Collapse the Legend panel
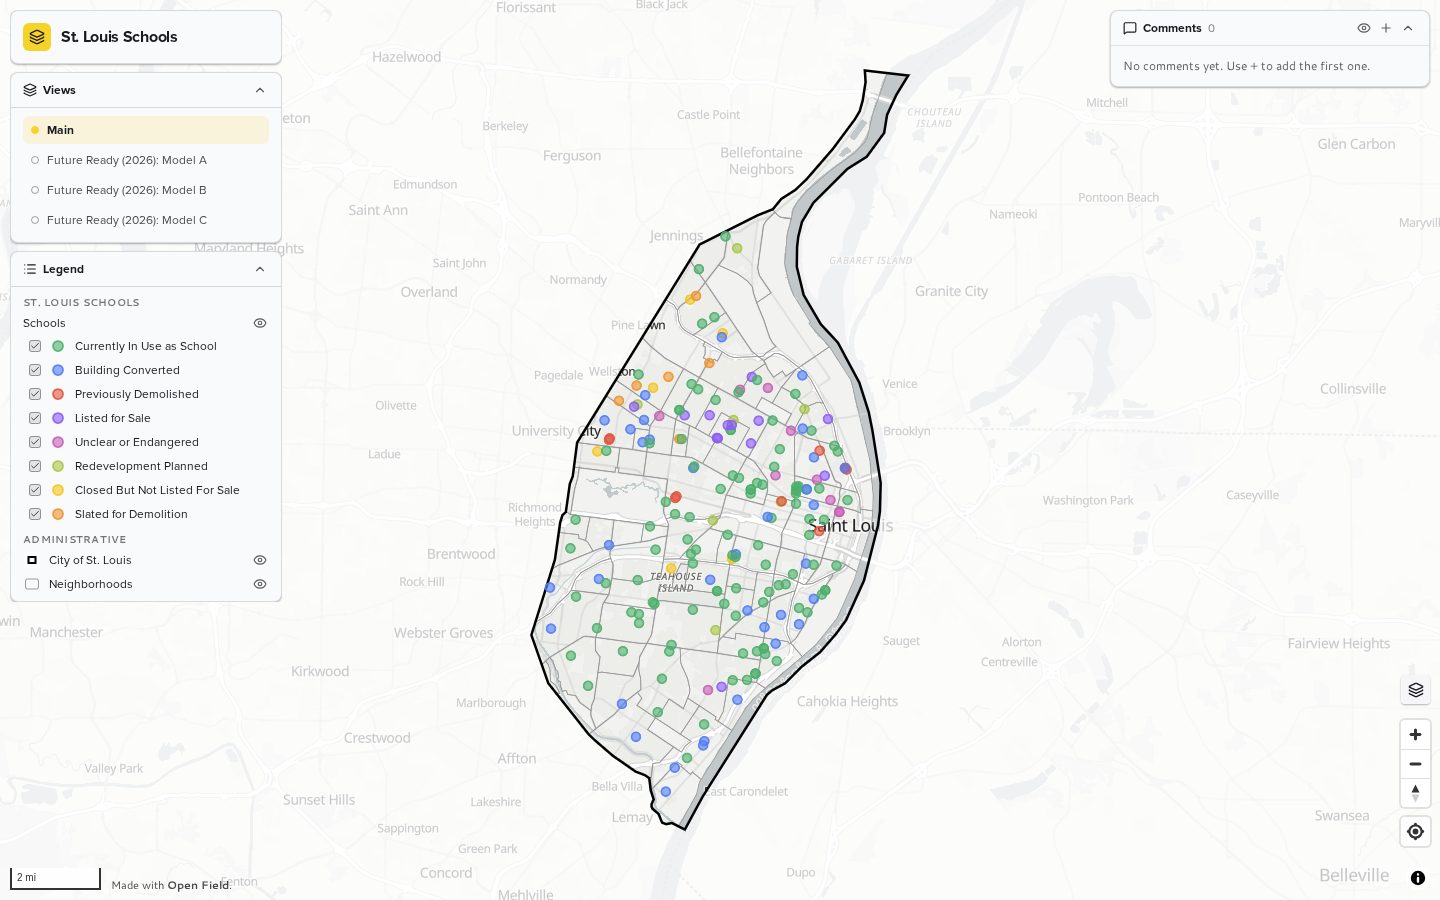 click(260, 269)
